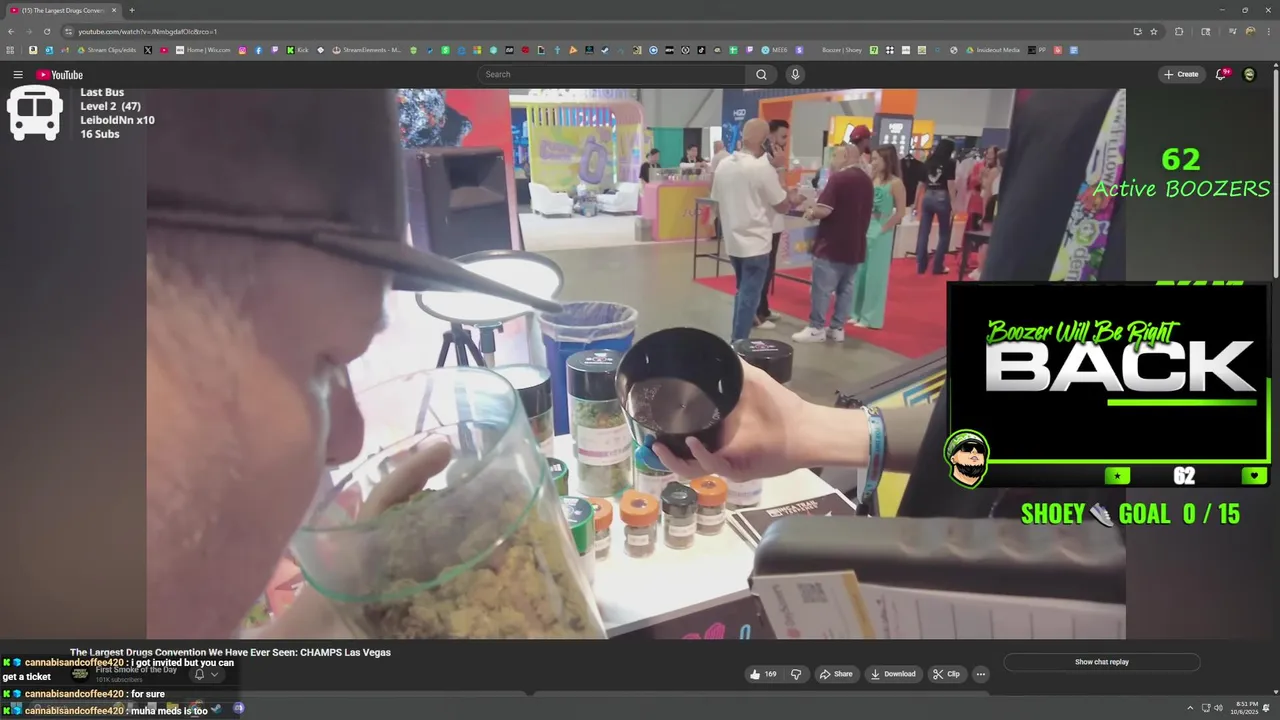
Task: Open more actions ellipsis under the video
Action: pyautogui.click(x=981, y=674)
